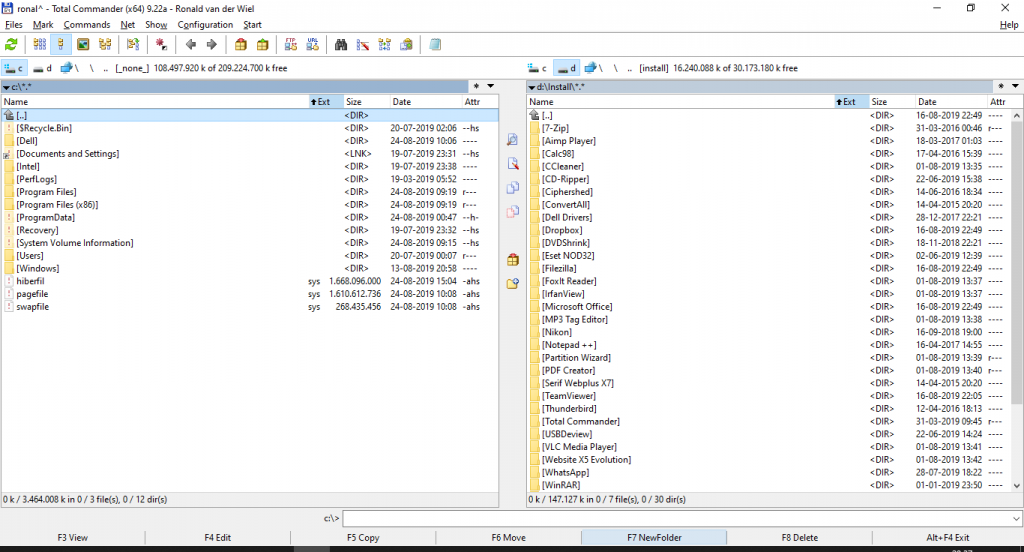Click the copy names to clipboard icon

point(406,44)
